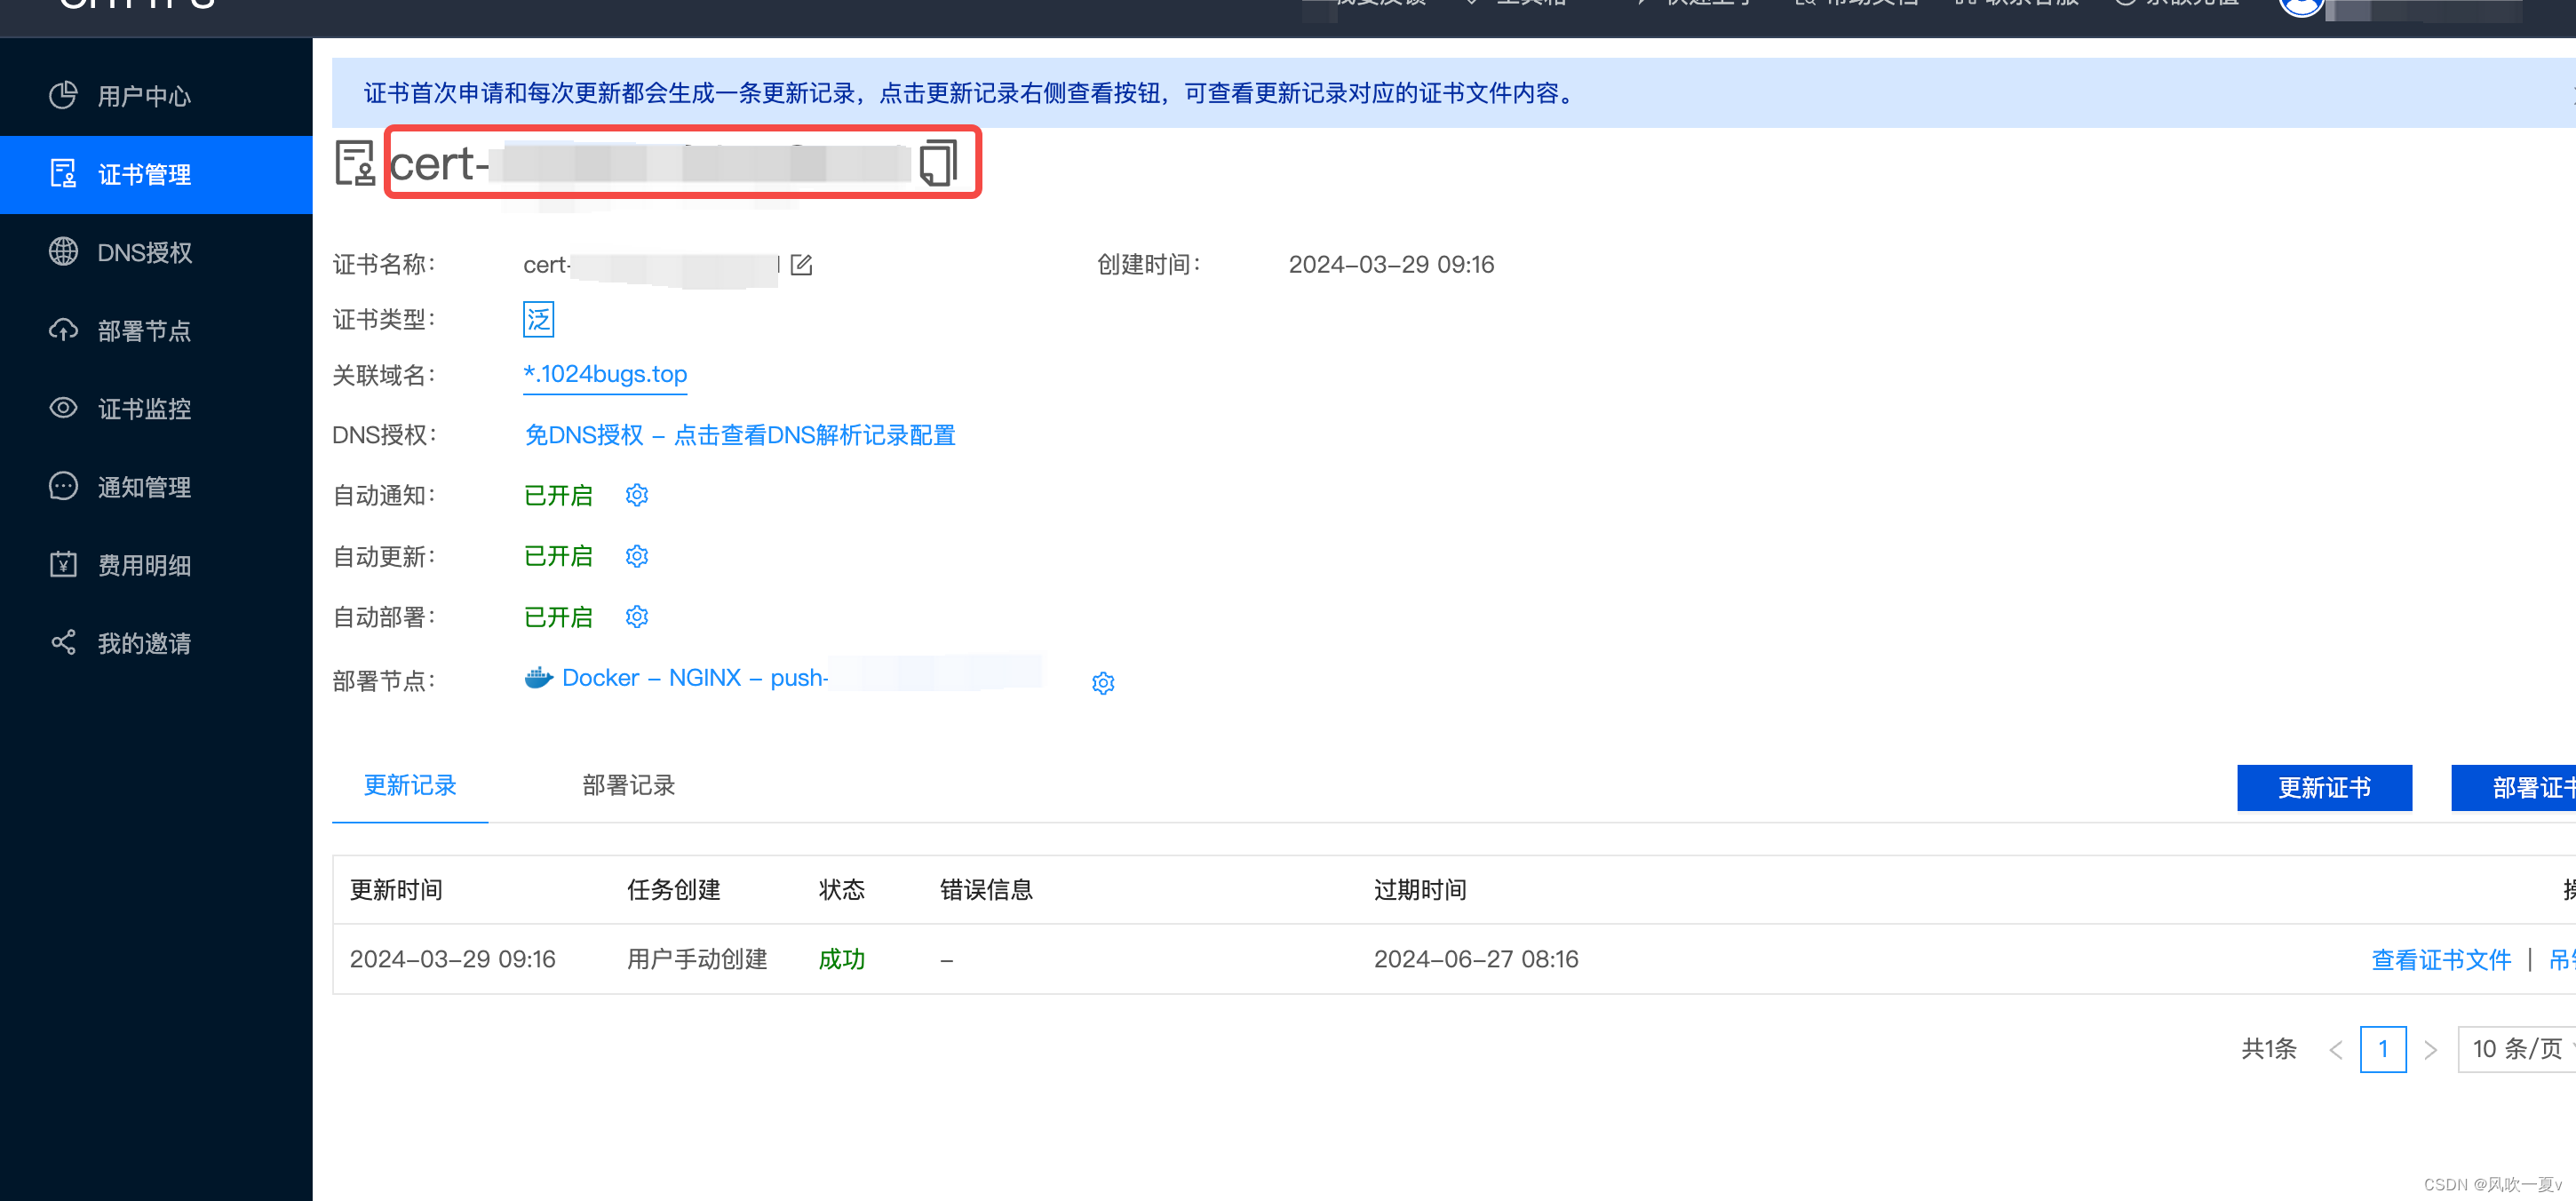Screen dimensions: 2576x1201
Task: Open the 用户中心 sidebar item
Action: pos(156,96)
